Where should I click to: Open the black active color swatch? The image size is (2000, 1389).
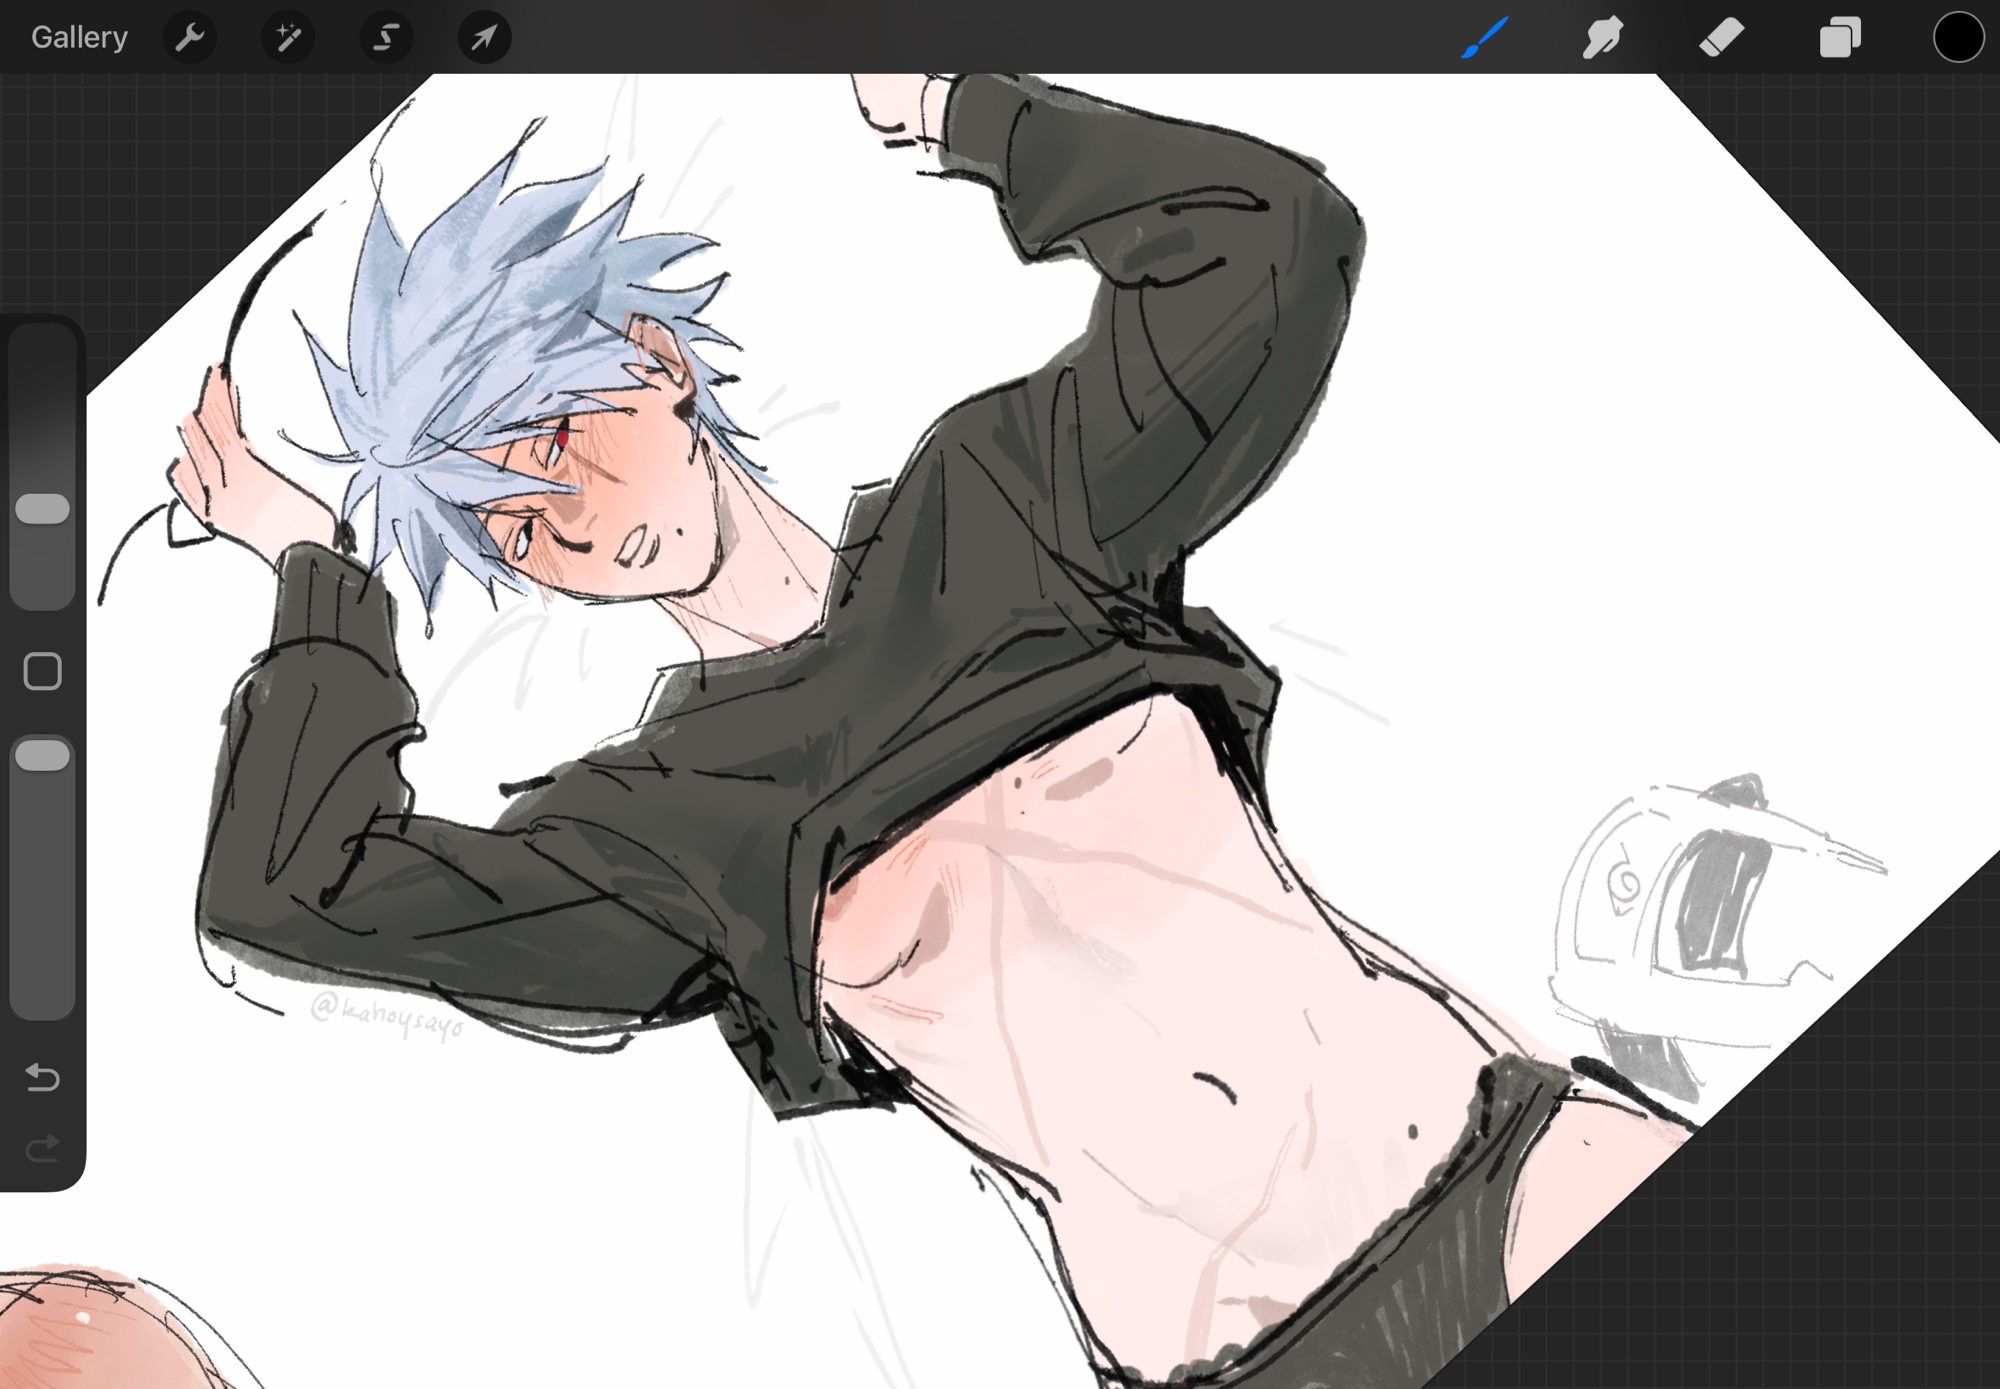click(x=1957, y=38)
